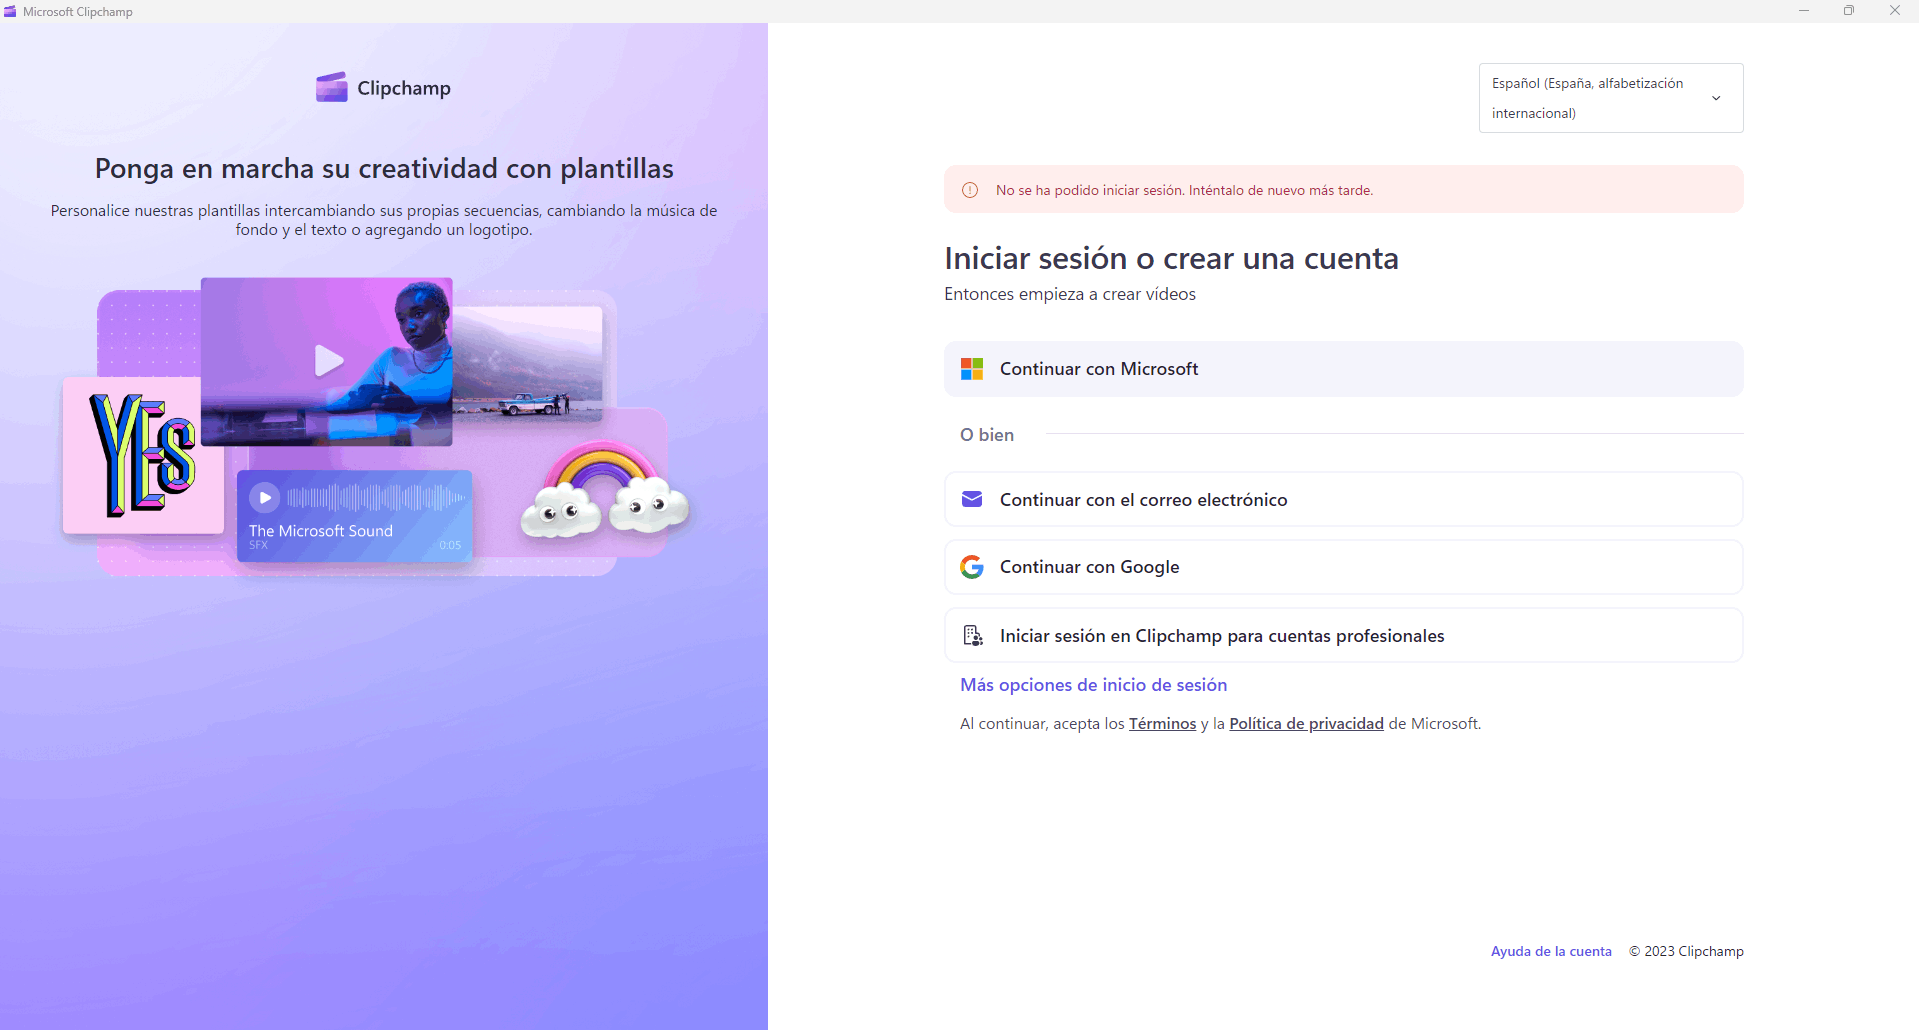Screen dimensions: 1919x1030
Task: Open the Política de privacidad link
Action: click(x=1306, y=724)
